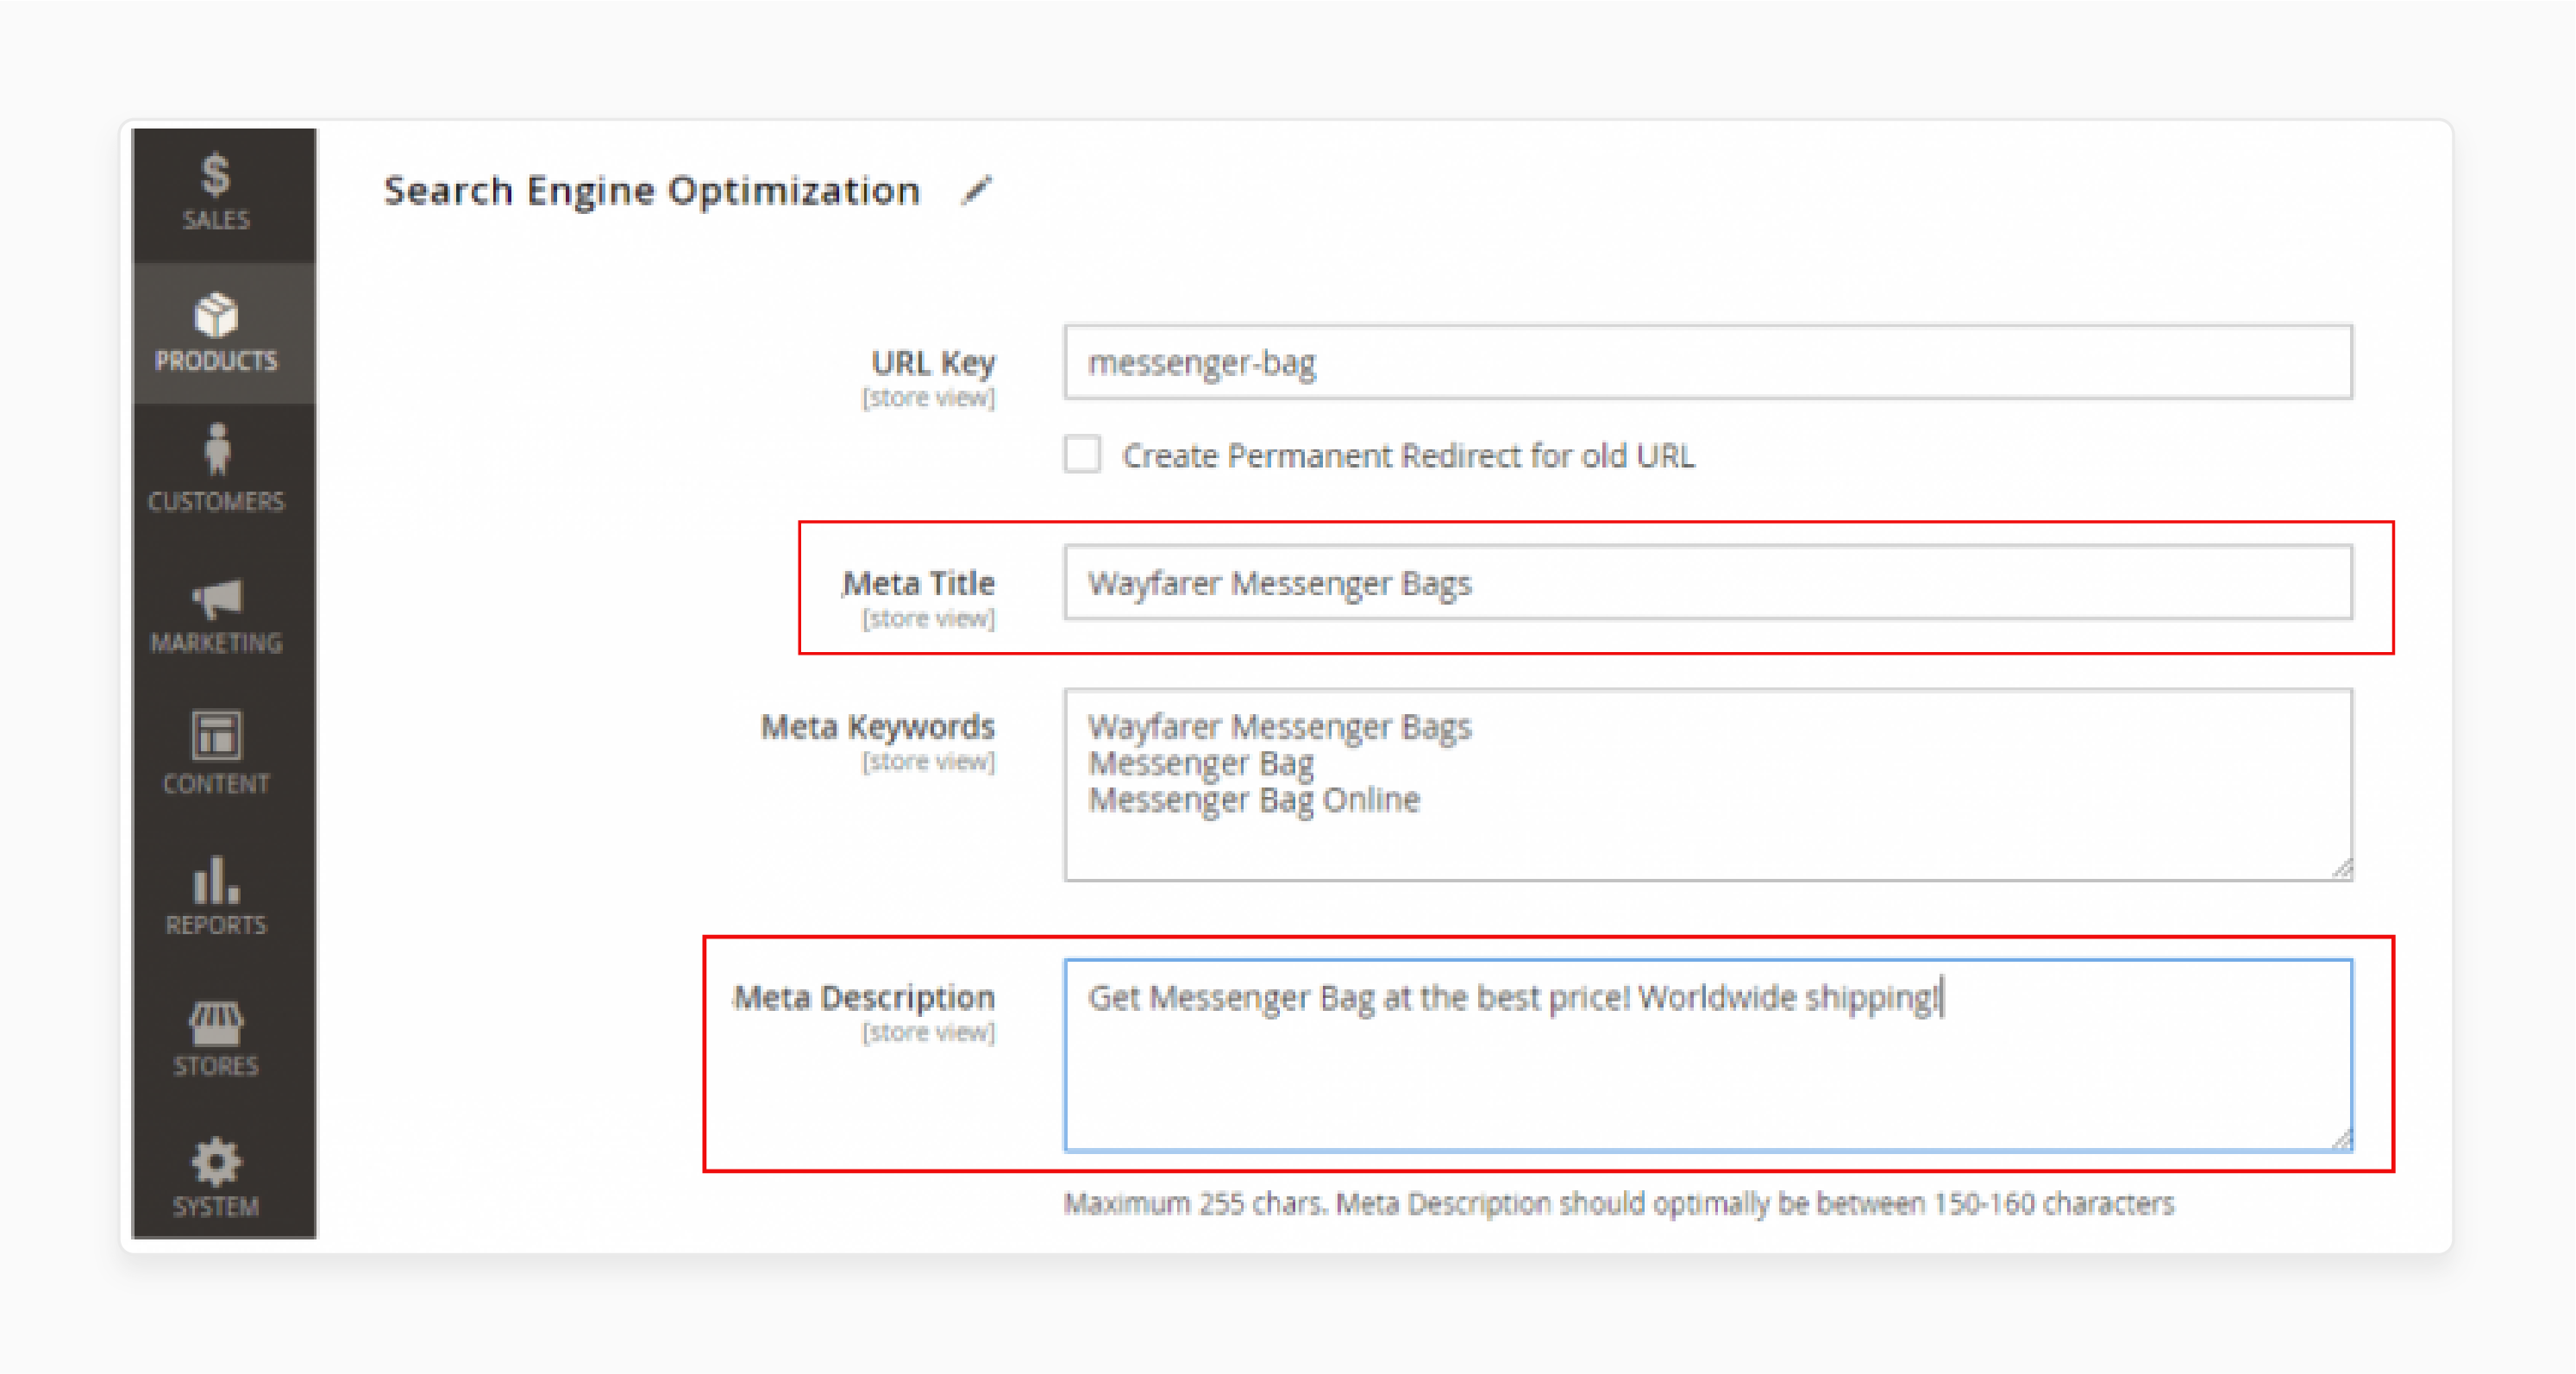Collapse the Search Engine Optimization section heading

point(652,190)
